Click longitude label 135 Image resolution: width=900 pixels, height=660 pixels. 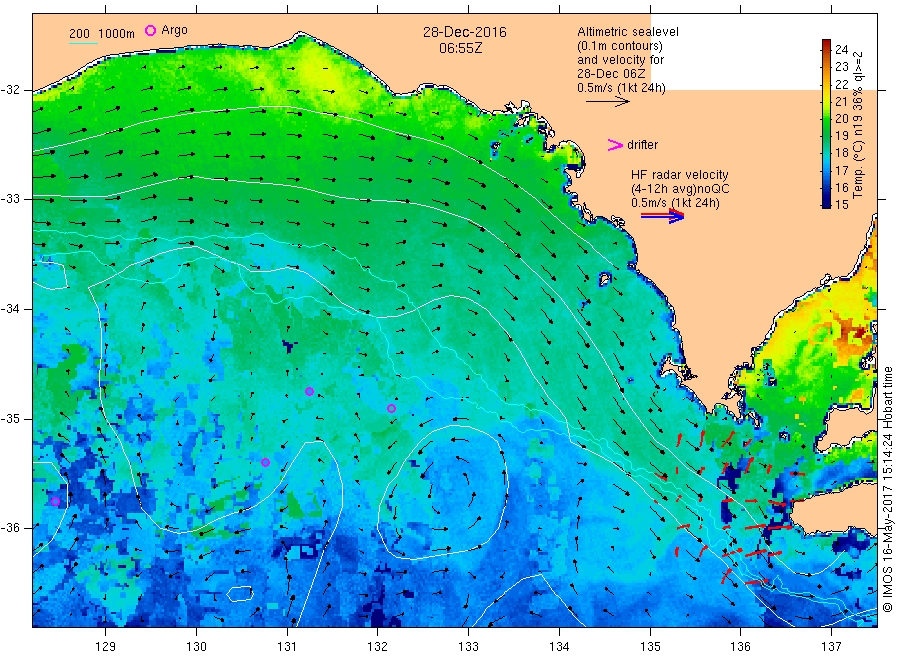point(650,646)
